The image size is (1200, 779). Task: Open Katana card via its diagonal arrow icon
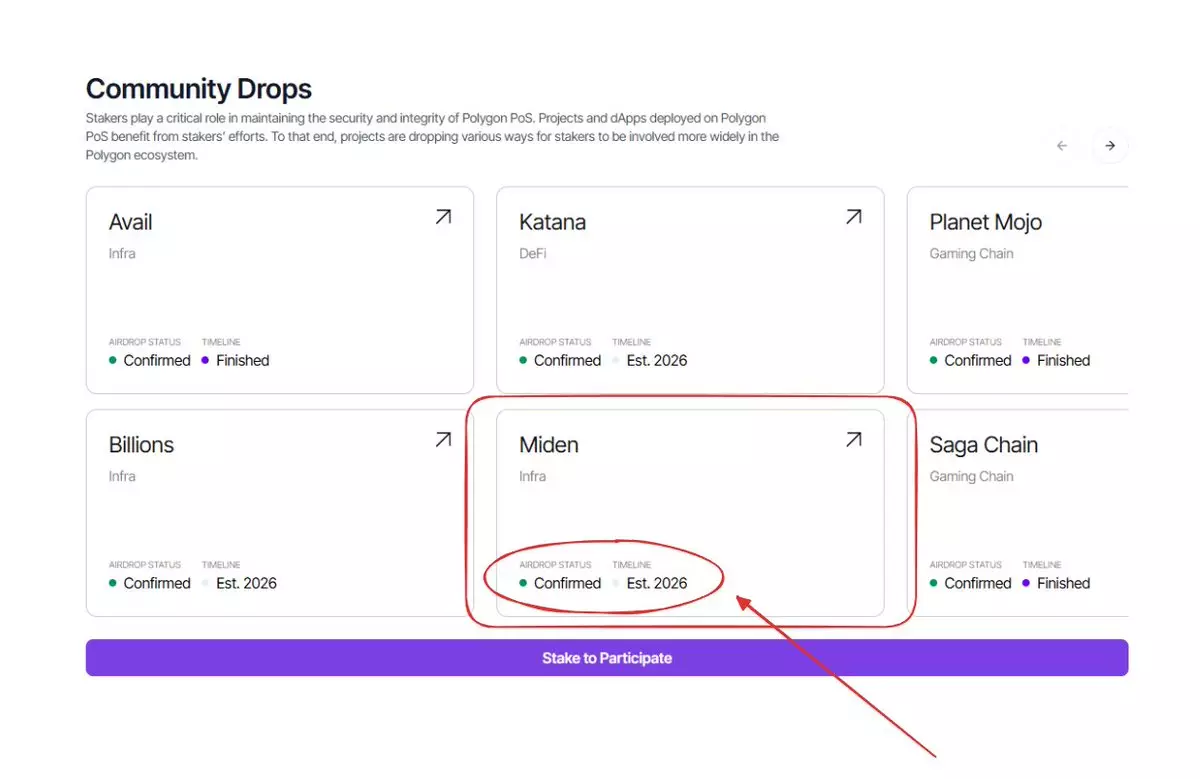tap(853, 217)
